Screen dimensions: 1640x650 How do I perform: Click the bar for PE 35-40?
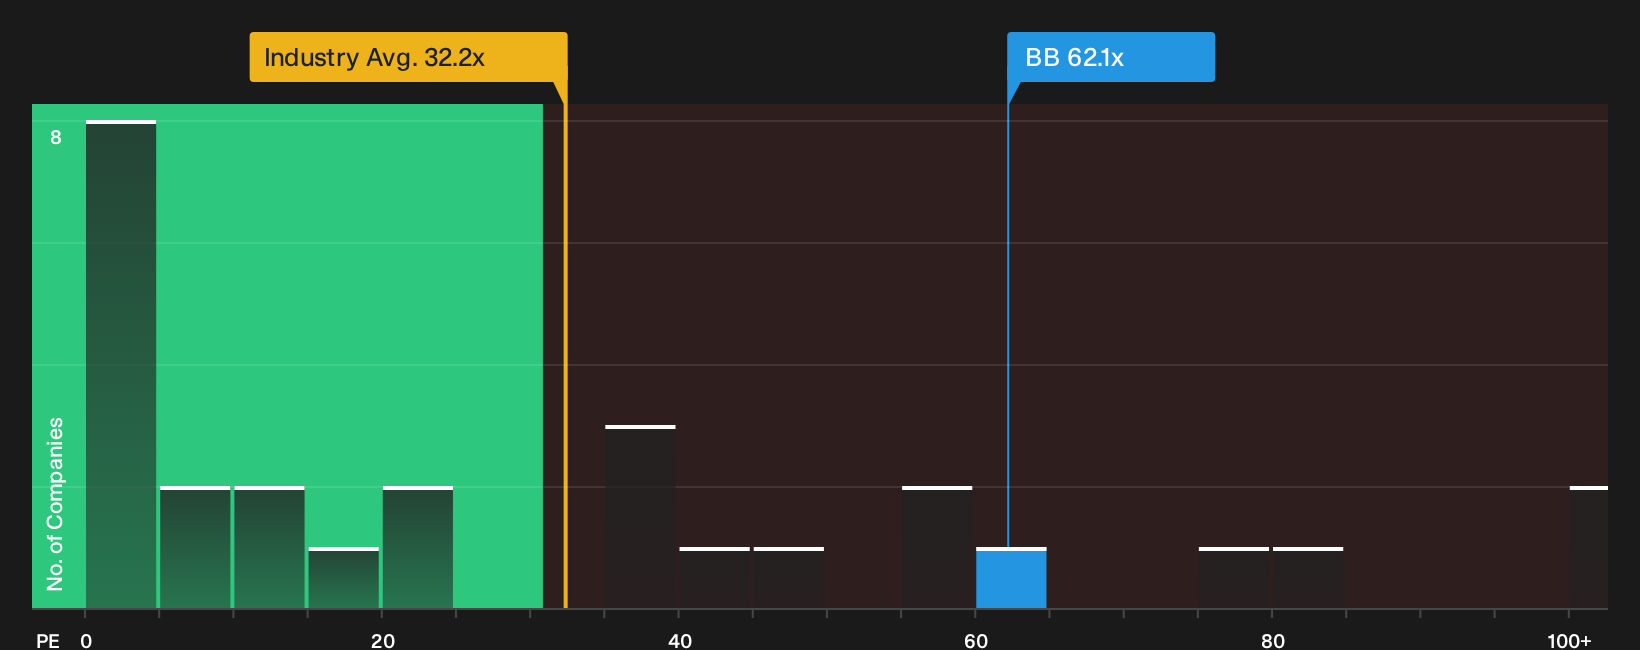640,517
